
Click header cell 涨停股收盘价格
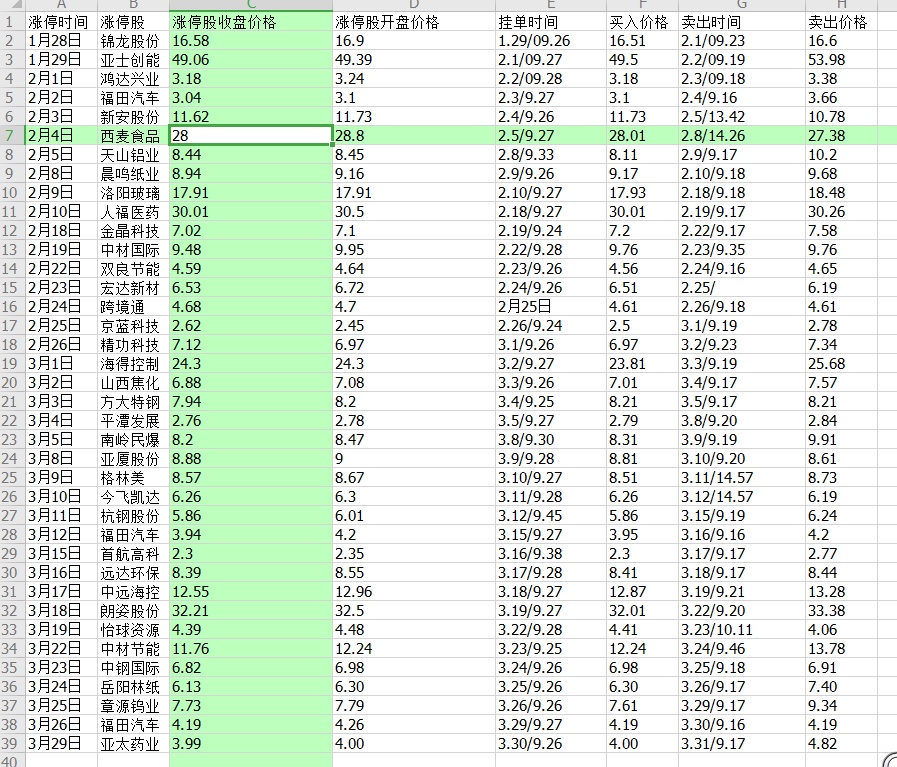(x=251, y=22)
